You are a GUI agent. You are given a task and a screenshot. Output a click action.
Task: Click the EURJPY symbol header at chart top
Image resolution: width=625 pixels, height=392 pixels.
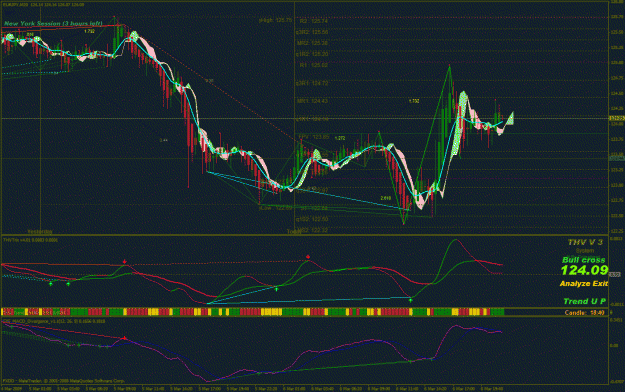[x=43, y=5]
